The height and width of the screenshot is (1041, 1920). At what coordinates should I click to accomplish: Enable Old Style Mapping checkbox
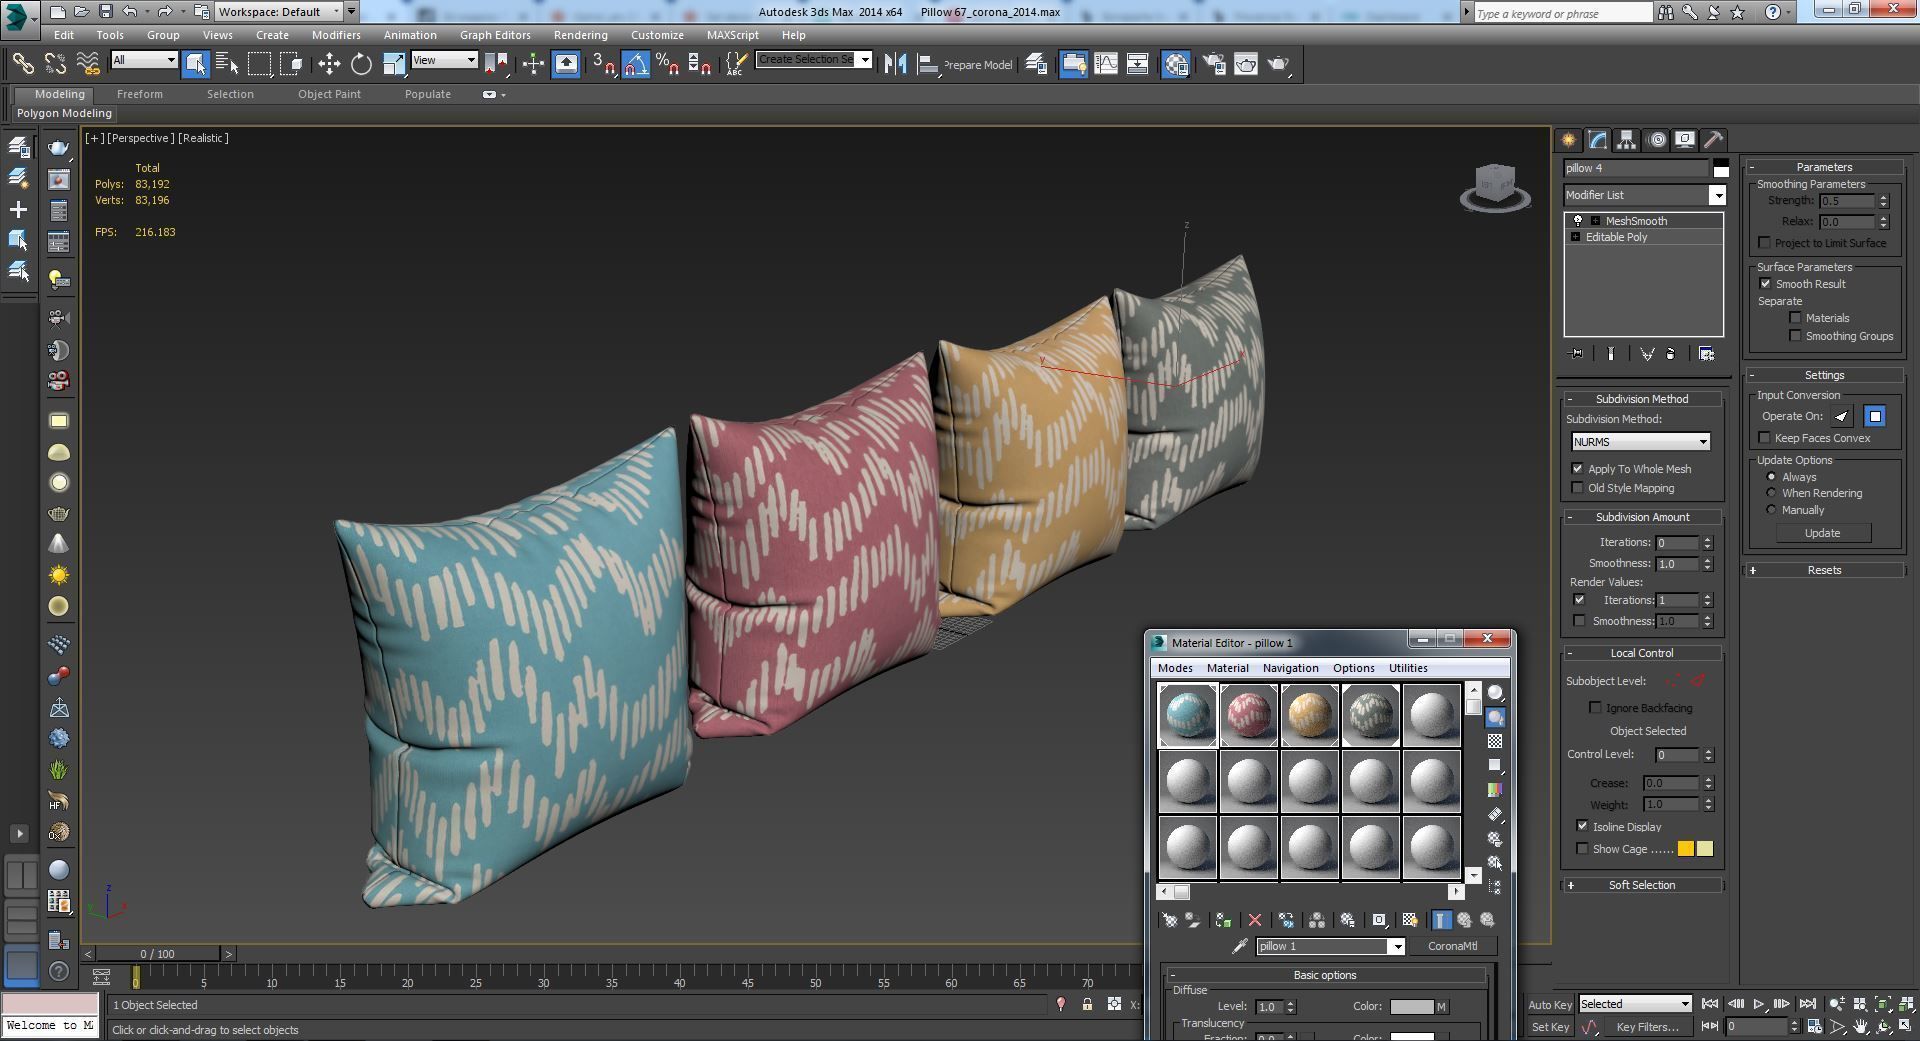coord(1578,488)
